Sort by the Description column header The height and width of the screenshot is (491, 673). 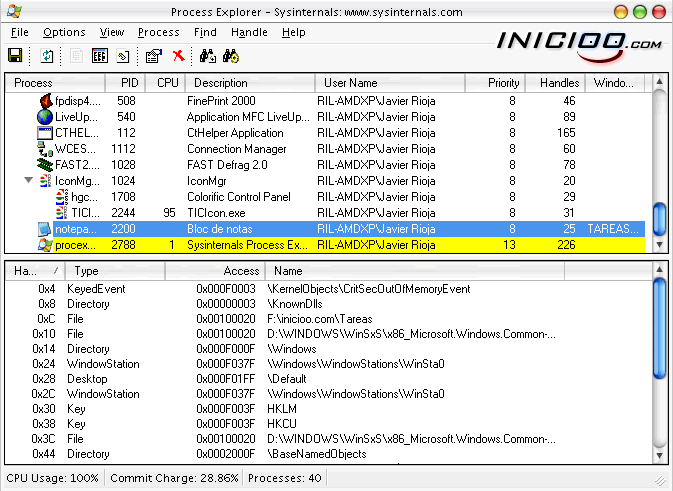250,83
